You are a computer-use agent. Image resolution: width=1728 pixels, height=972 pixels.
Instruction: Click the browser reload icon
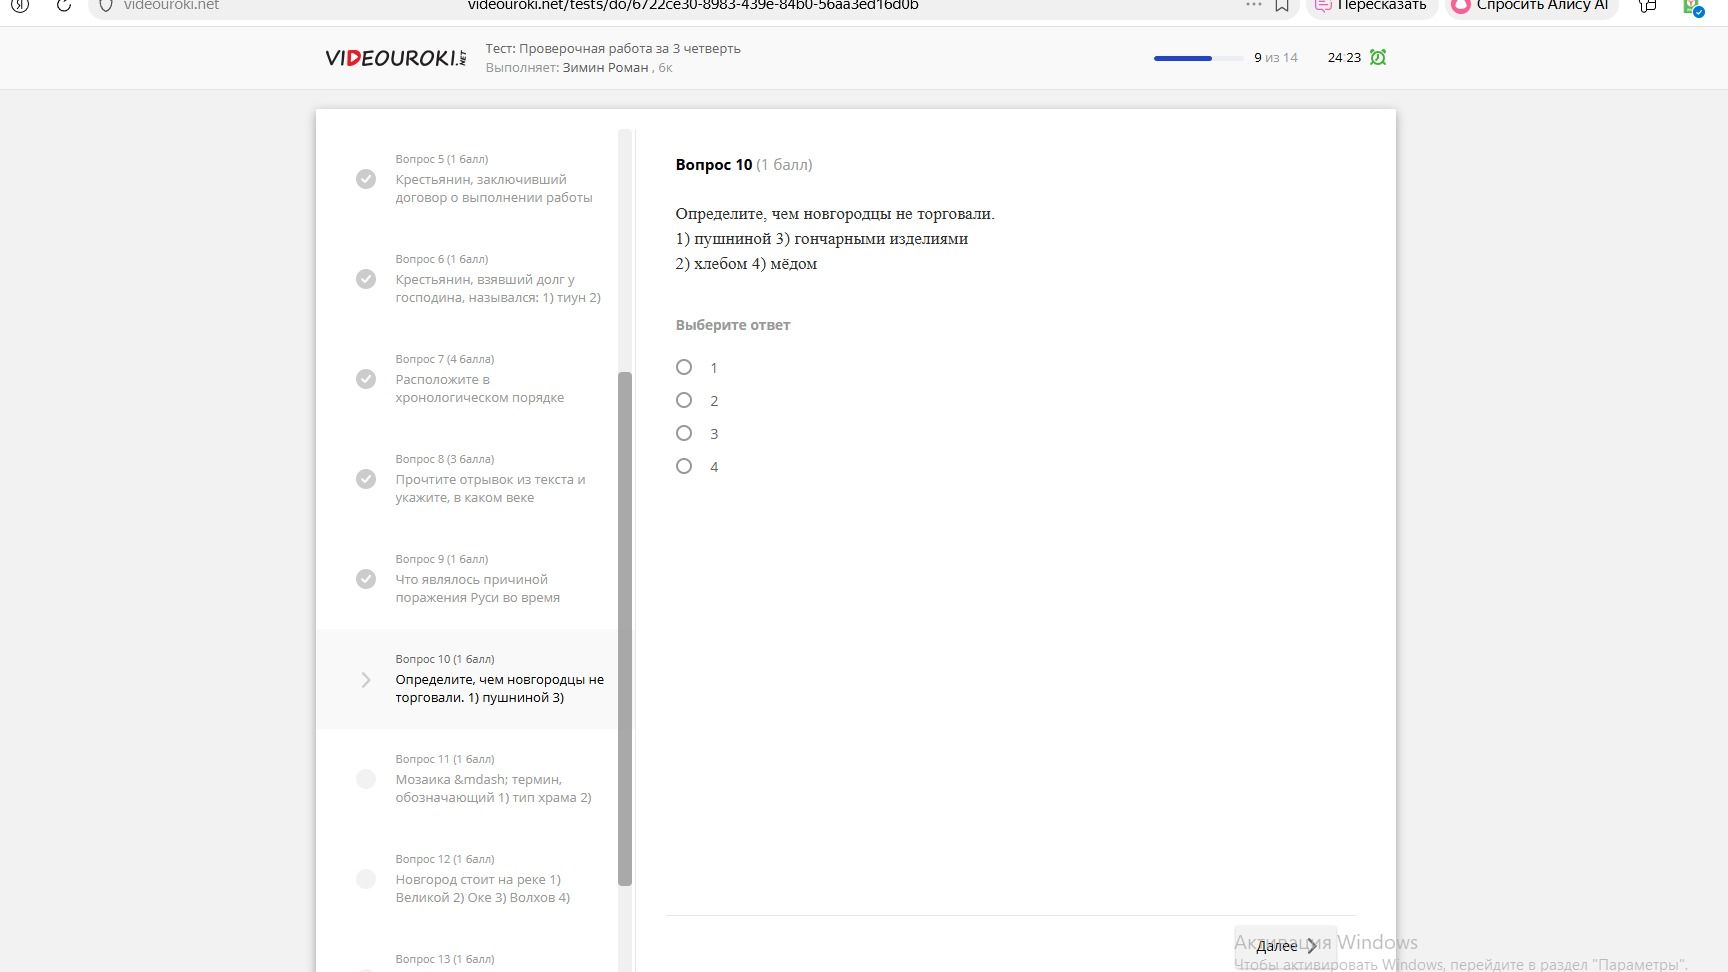(64, 5)
